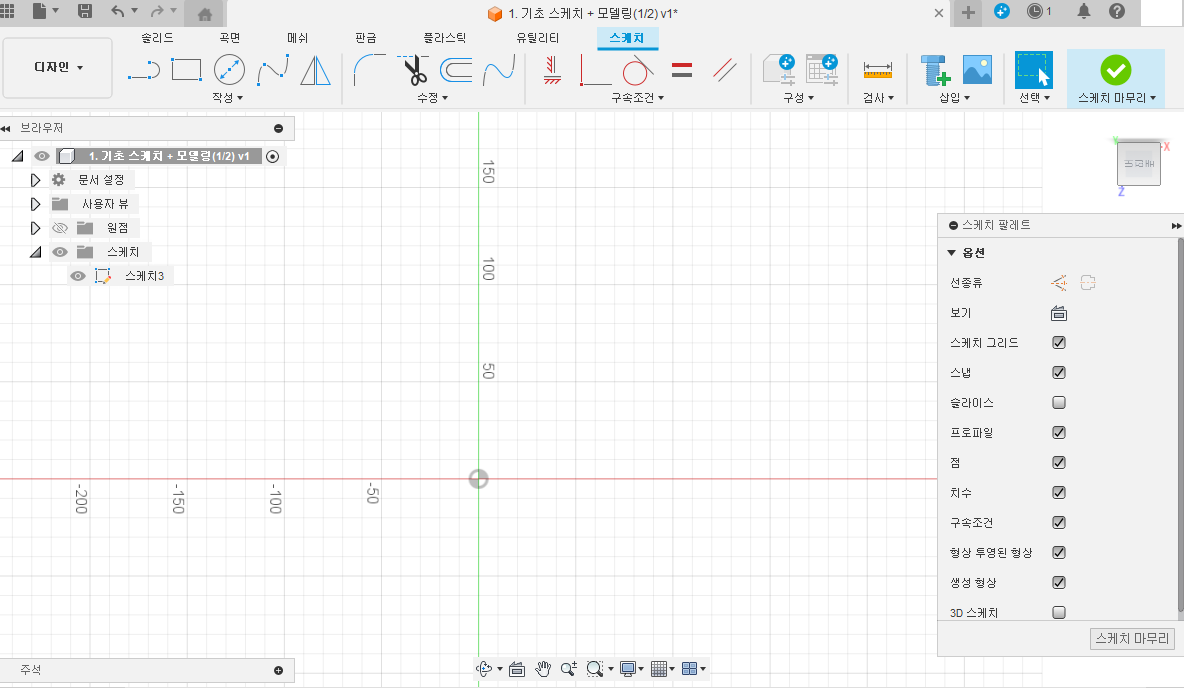Viewport: 1184px width, 688px height.
Task: Select the Spline sketch tool
Action: click(x=273, y=69)
